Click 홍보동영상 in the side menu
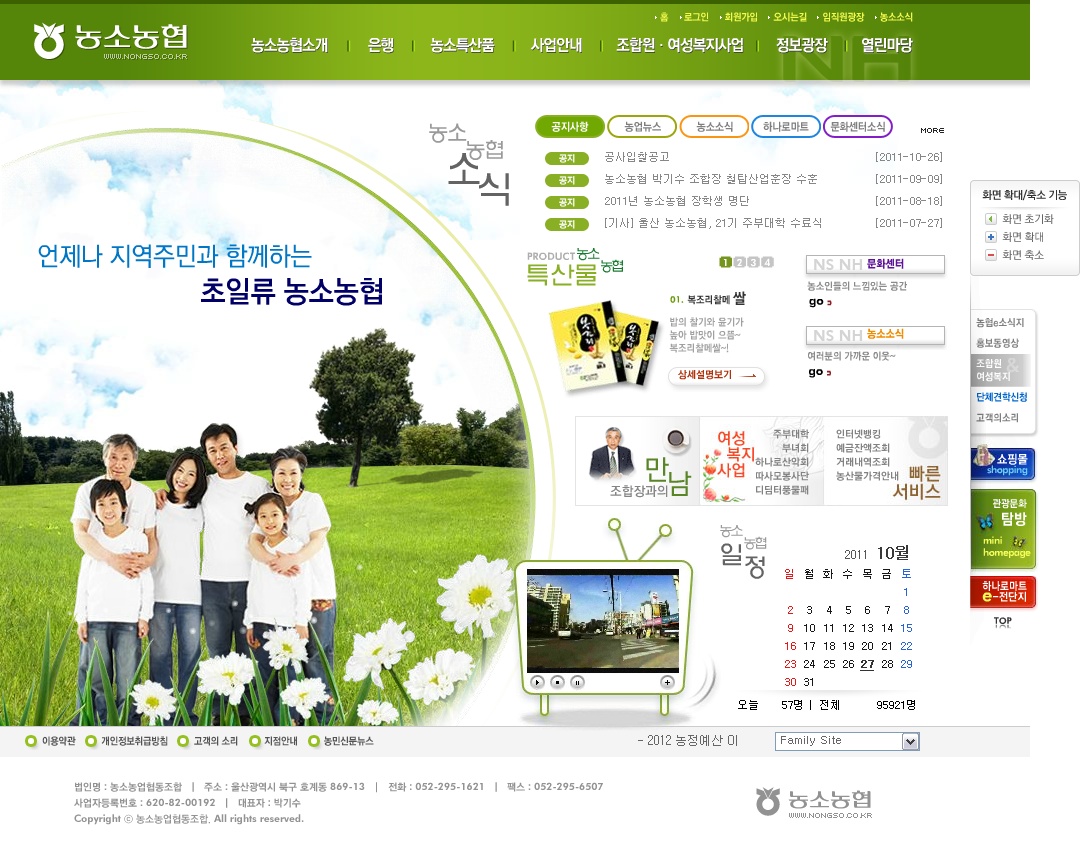Screen dimensions: 1080x851 pyautogui.click(x=997, y=343)
